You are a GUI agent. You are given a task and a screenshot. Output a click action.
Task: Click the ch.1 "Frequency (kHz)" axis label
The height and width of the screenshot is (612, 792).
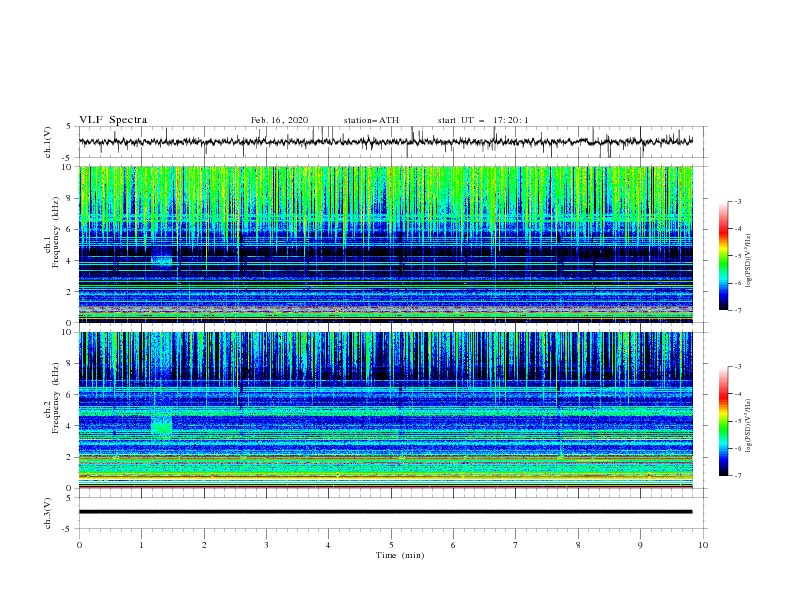click(x=56, y=230)
